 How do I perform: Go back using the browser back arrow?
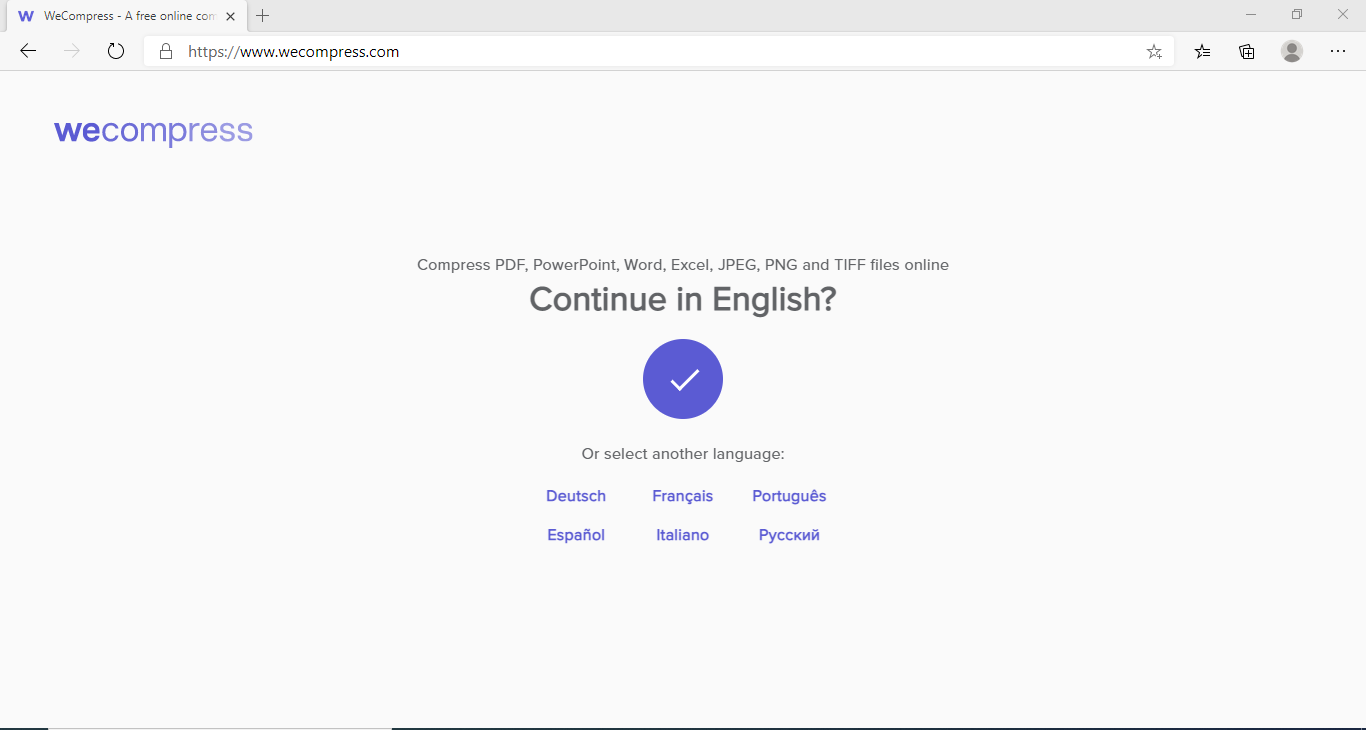(28, 51)
